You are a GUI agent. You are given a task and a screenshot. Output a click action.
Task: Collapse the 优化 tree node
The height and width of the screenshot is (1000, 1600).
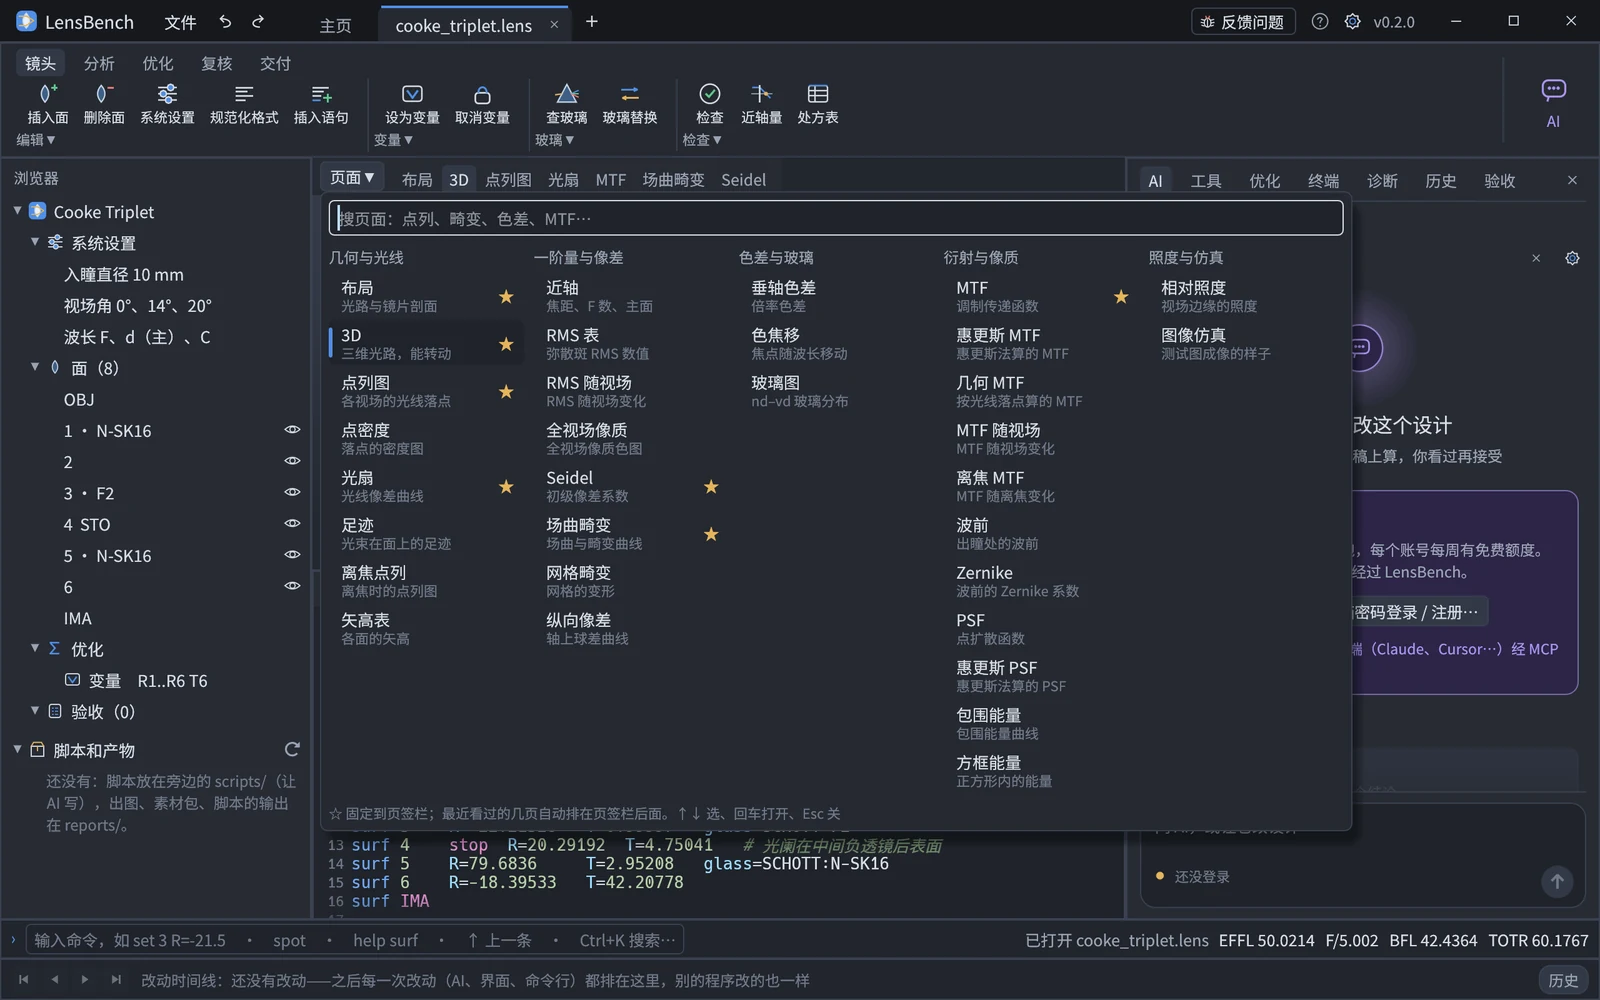[35, 648]
